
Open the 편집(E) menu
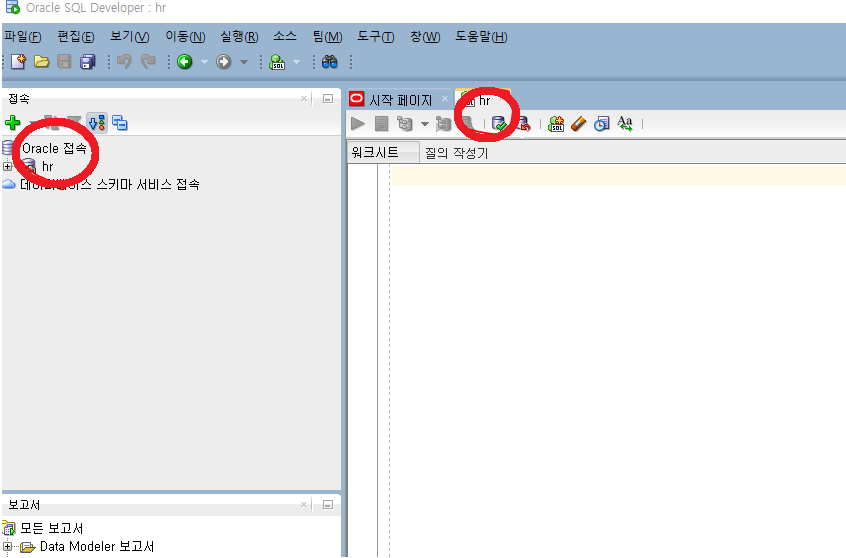[76, 37]
